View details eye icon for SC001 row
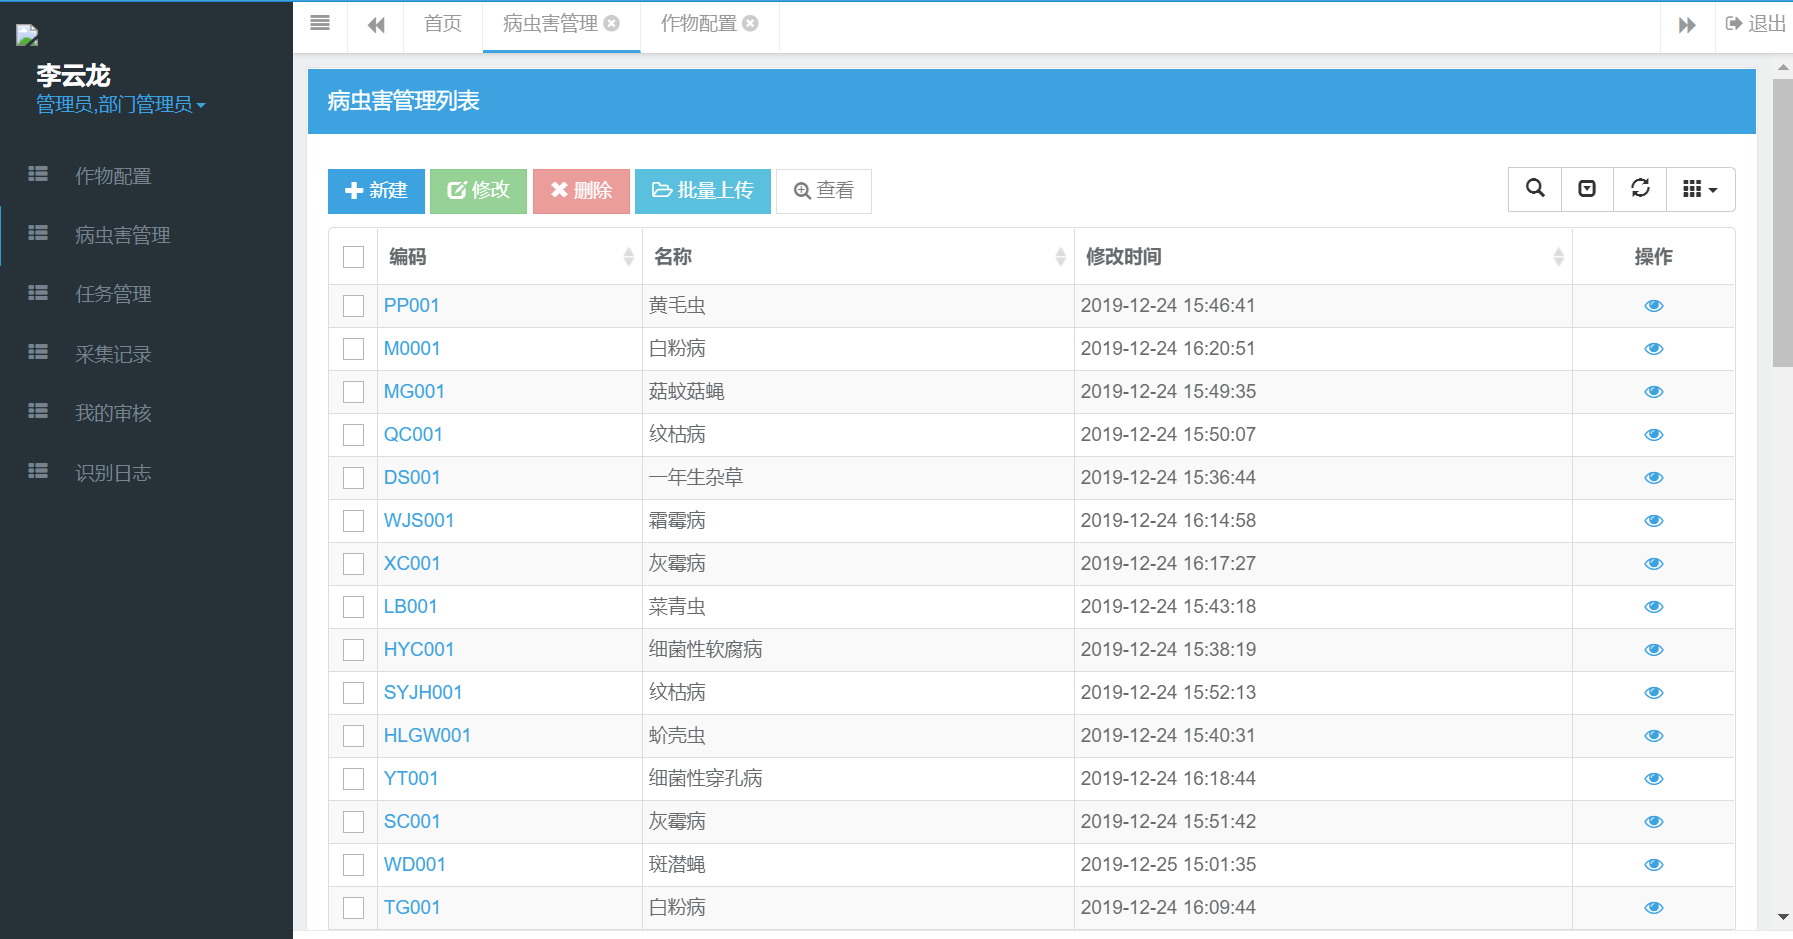Viewport: 1793px width, 939px height. tap(1654, 822)
